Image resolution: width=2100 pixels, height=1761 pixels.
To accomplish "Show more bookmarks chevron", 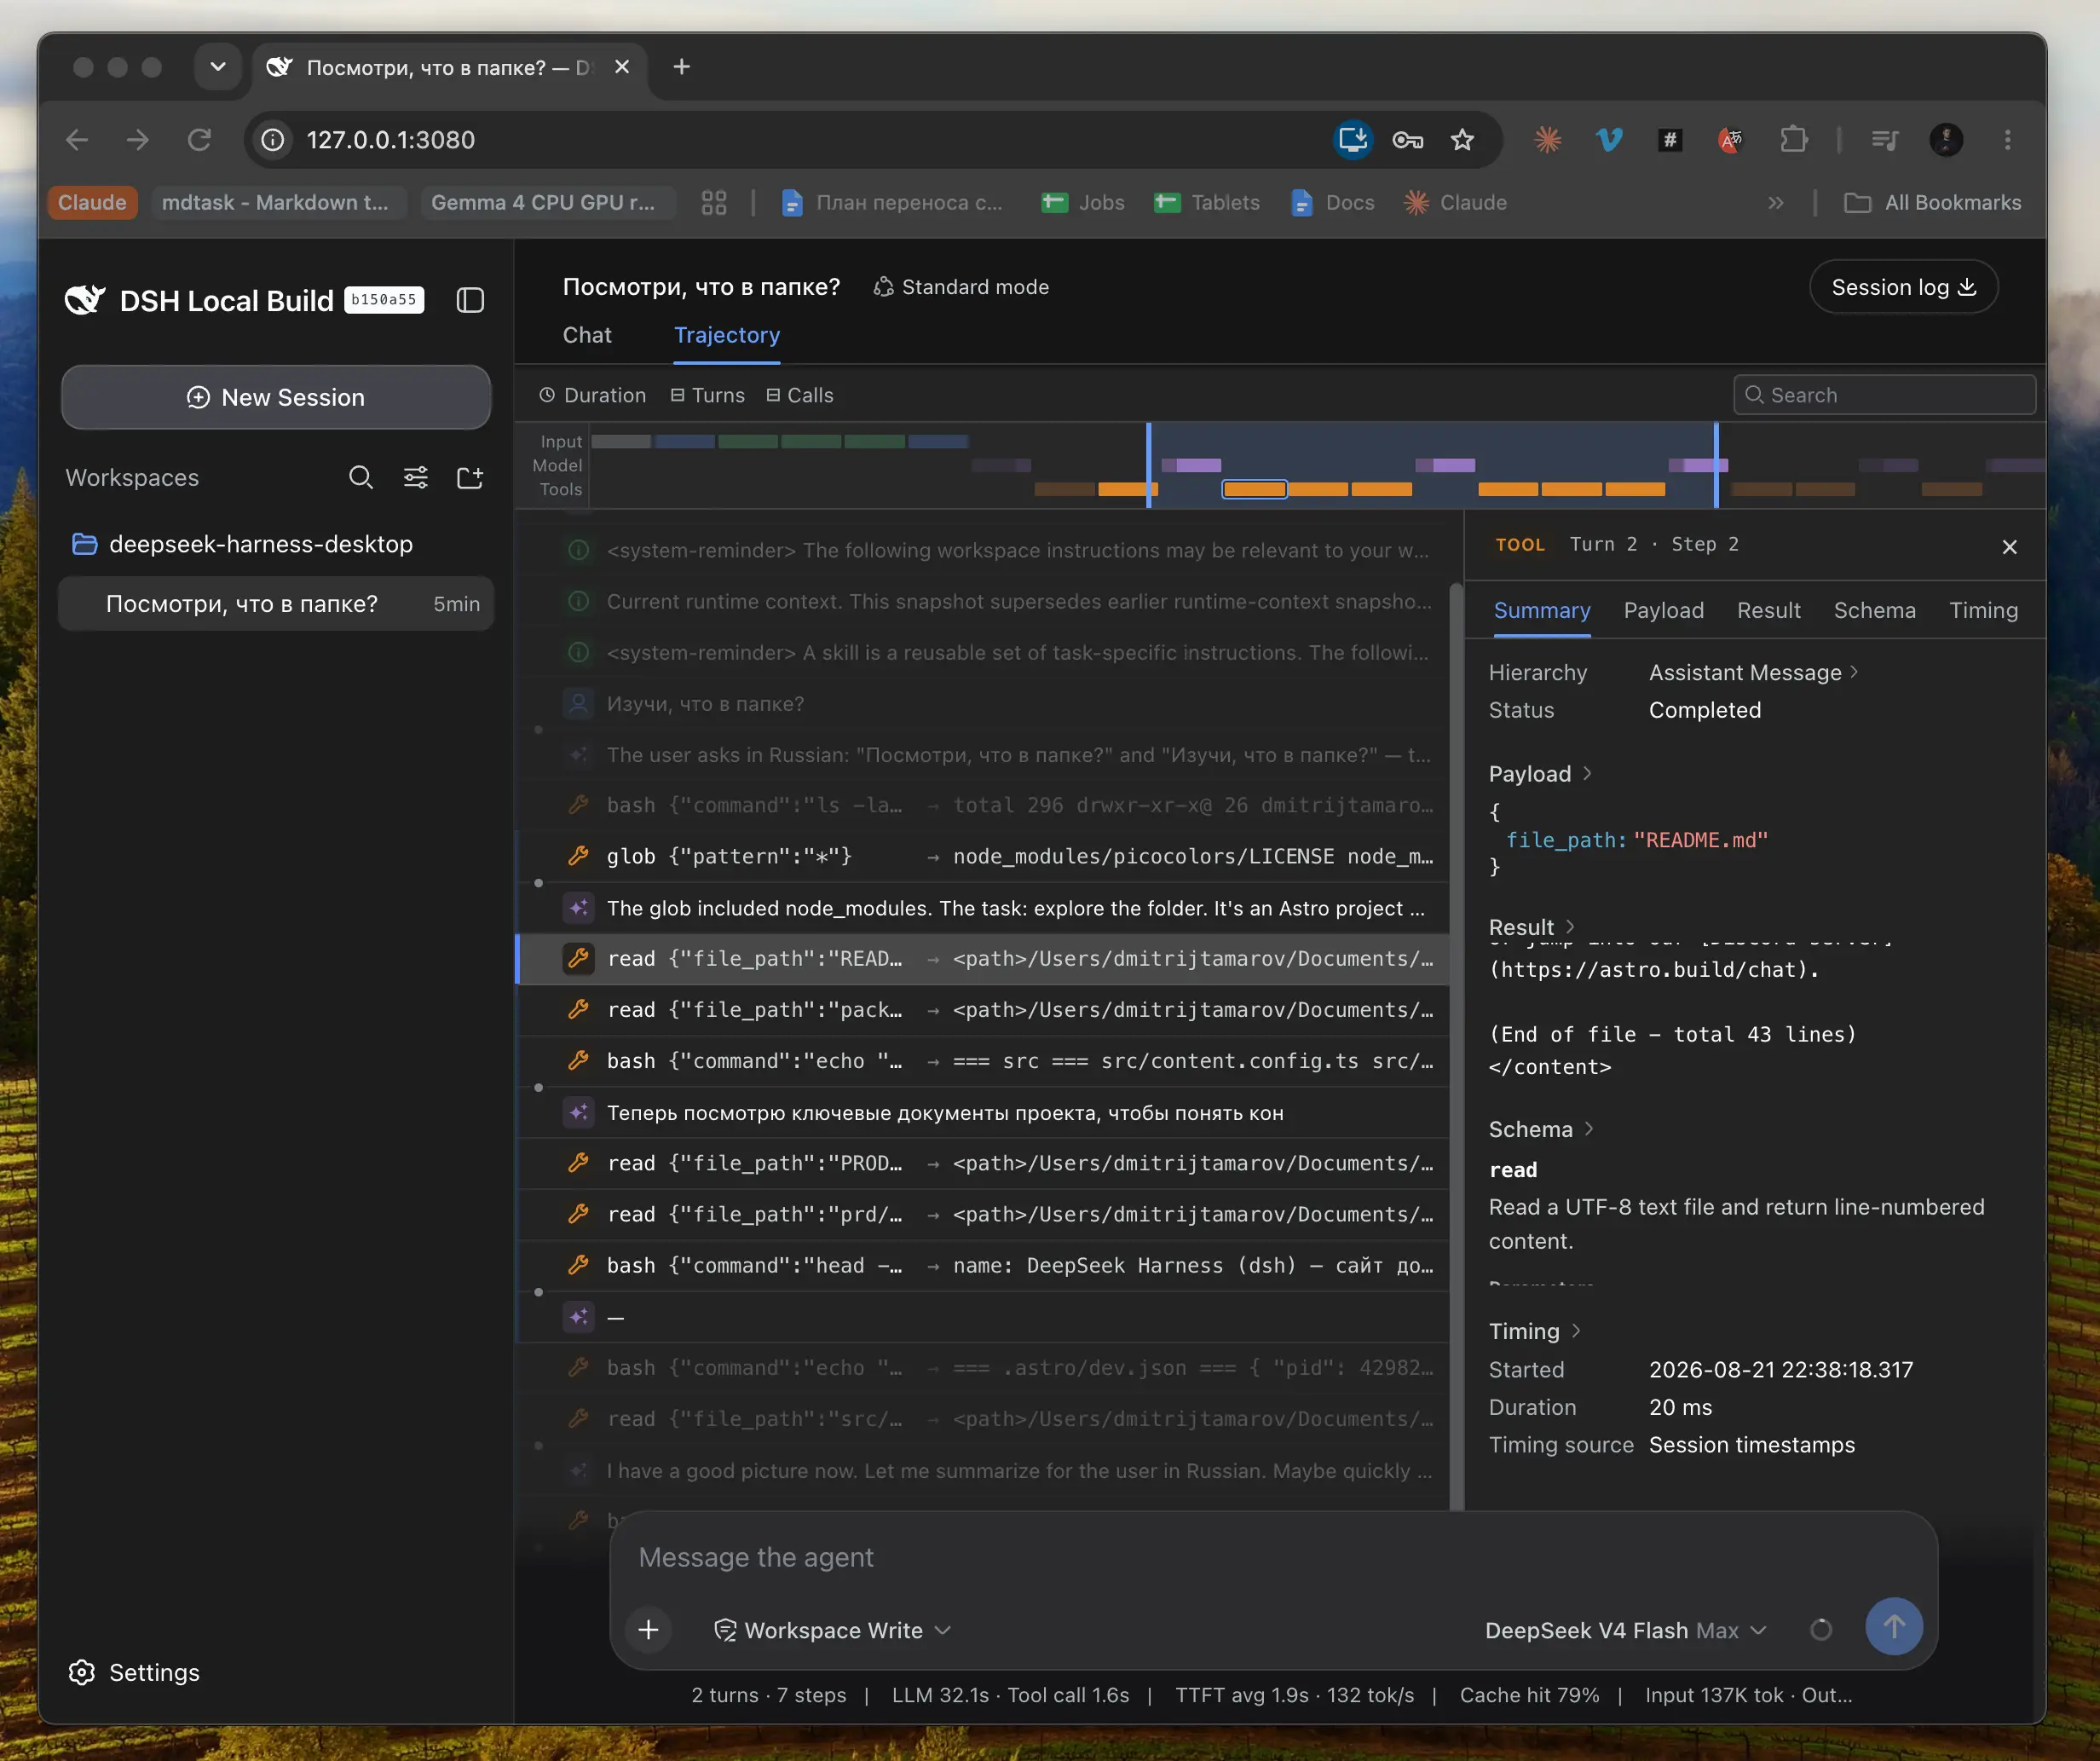I will pyautogui.click(x=1776, y=203).
